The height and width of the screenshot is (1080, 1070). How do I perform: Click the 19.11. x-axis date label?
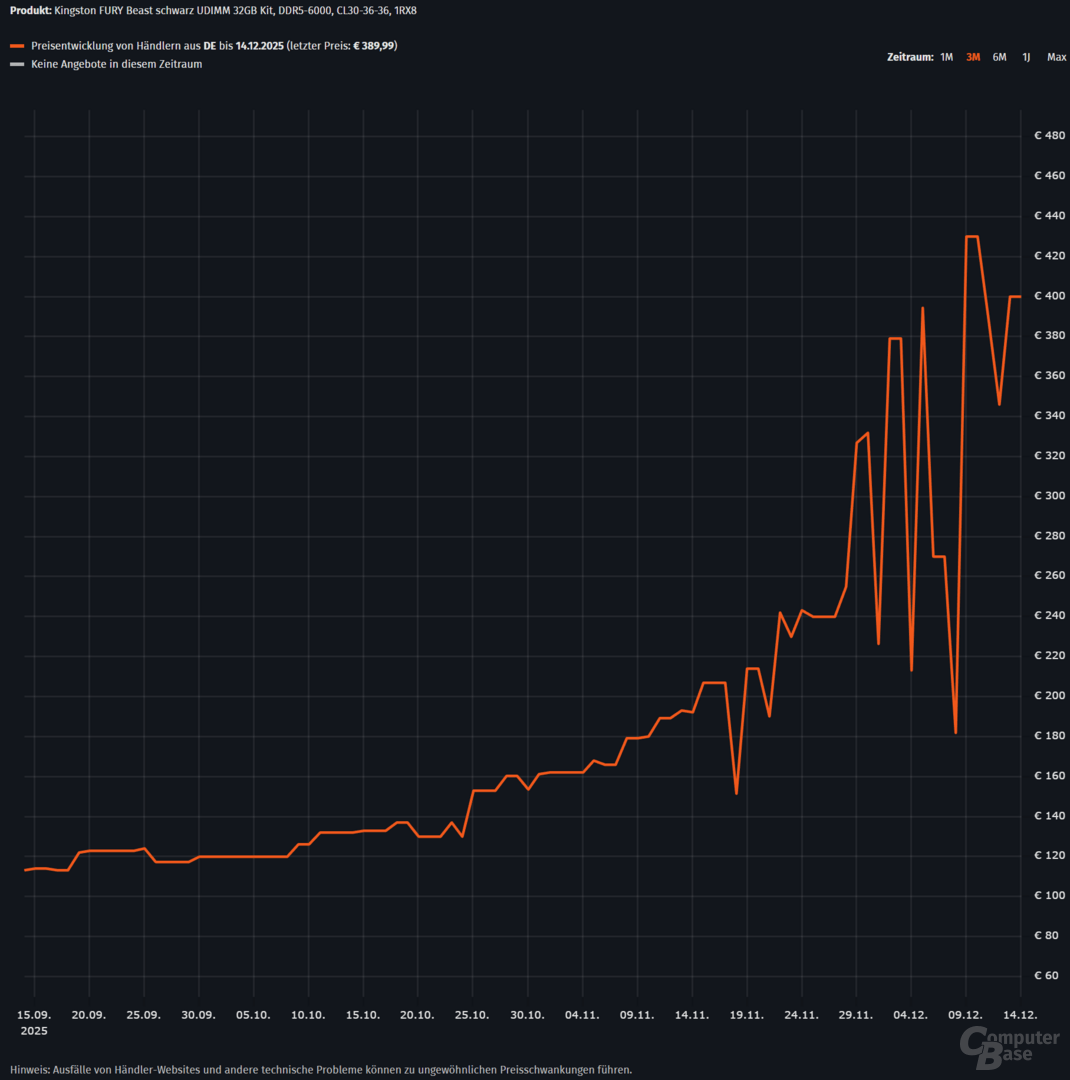746,1014
